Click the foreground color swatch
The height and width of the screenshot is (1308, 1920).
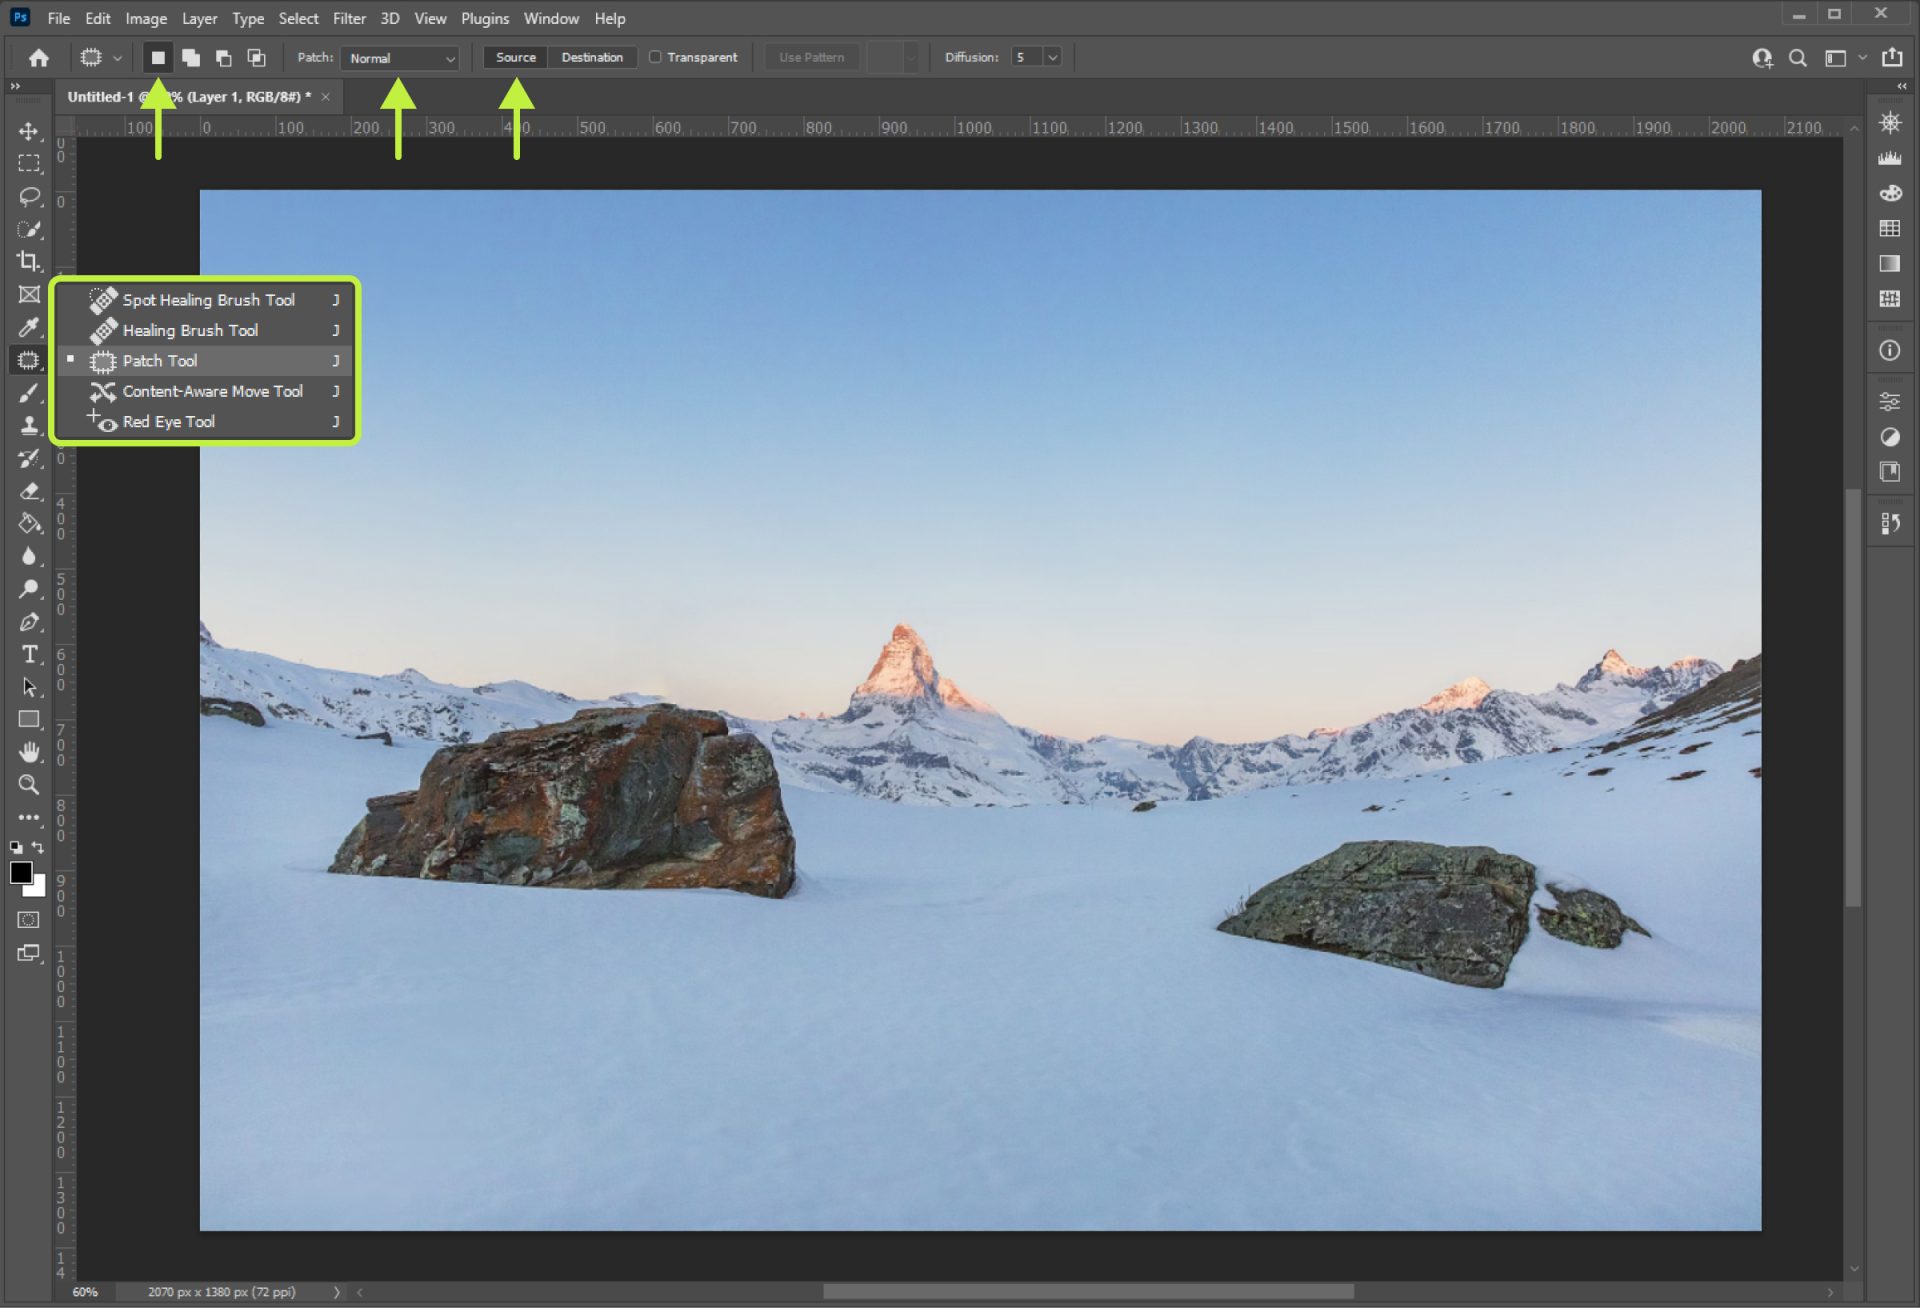tap(20, 872)
